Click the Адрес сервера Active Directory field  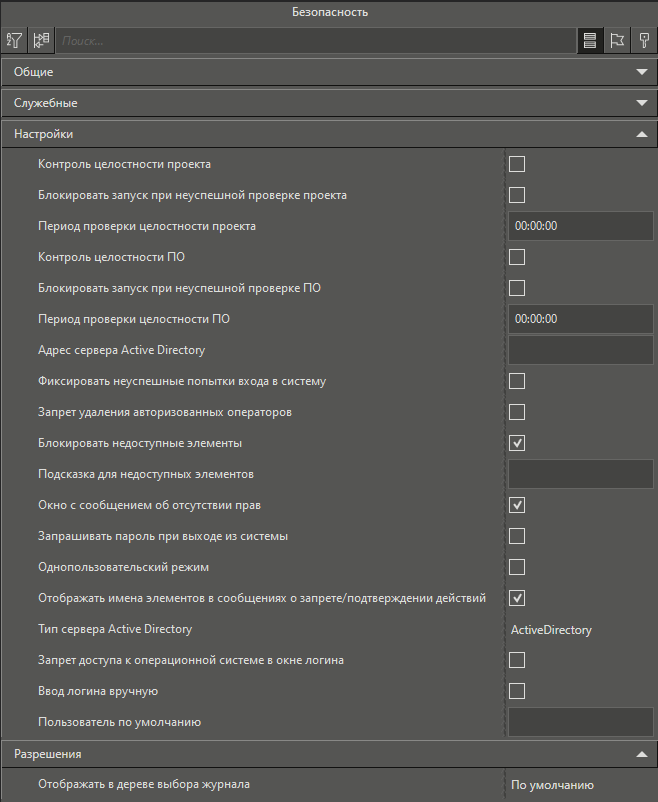tap(580, 350)
